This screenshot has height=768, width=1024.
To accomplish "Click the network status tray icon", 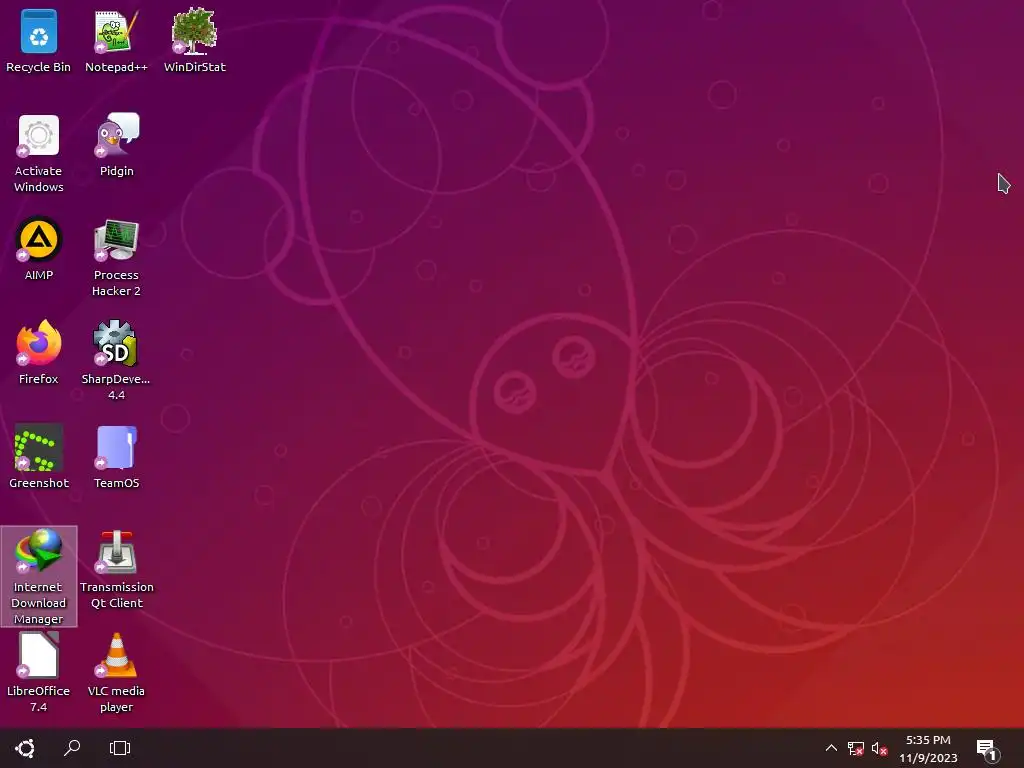I will click(856, 748).
